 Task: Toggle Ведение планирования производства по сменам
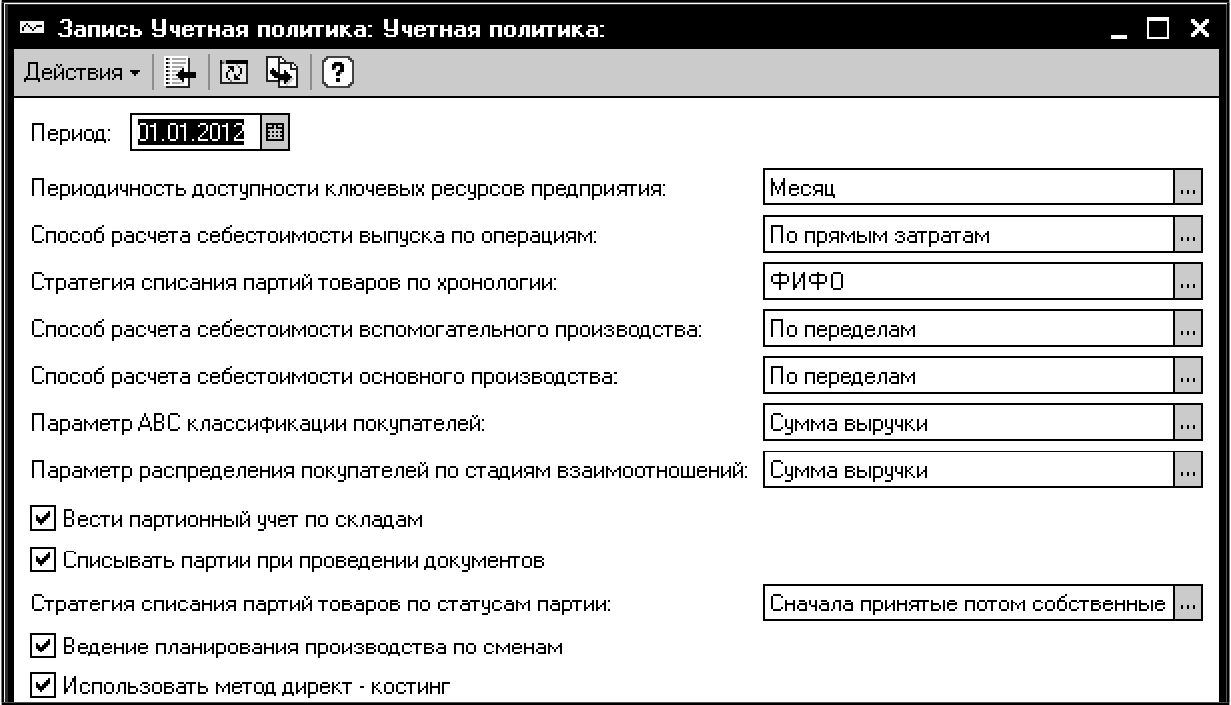(x=43, y=646)
